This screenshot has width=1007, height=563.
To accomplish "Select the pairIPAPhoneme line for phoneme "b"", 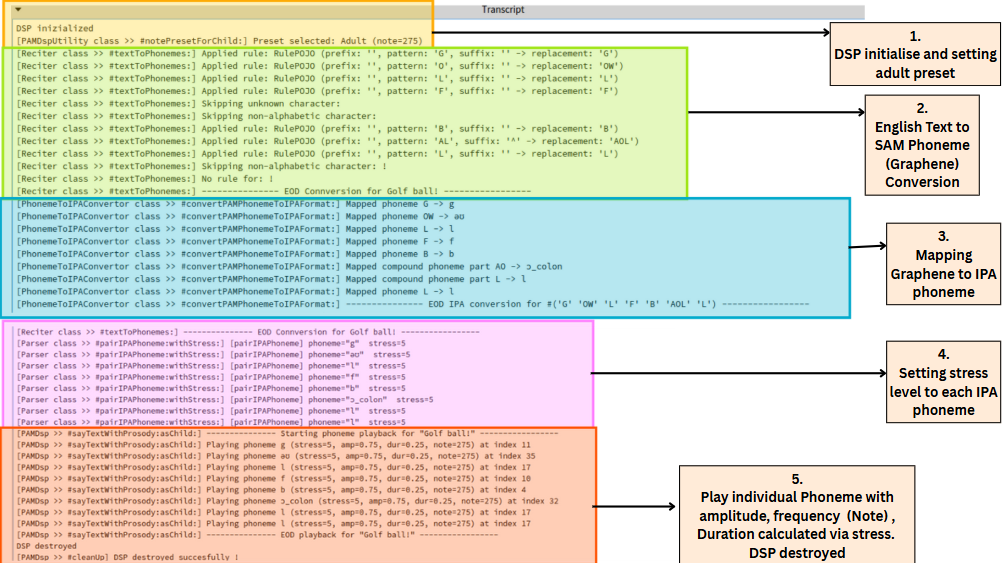I will tap(210, 387).
